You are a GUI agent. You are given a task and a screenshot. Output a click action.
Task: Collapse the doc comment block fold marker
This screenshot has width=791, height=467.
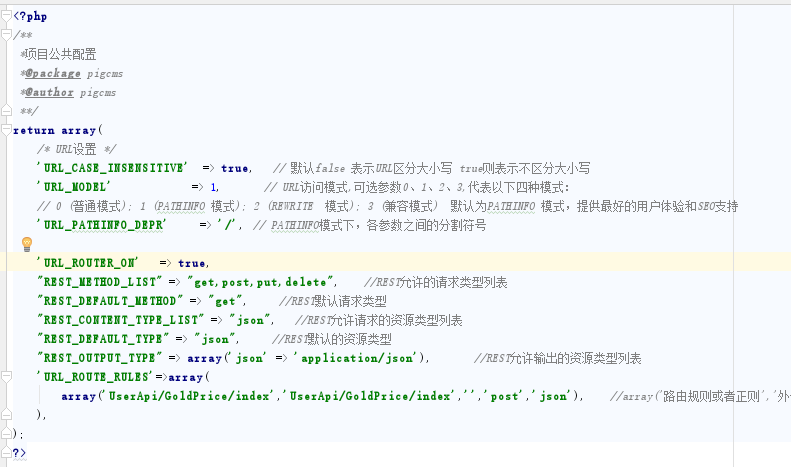click(7, 36)
